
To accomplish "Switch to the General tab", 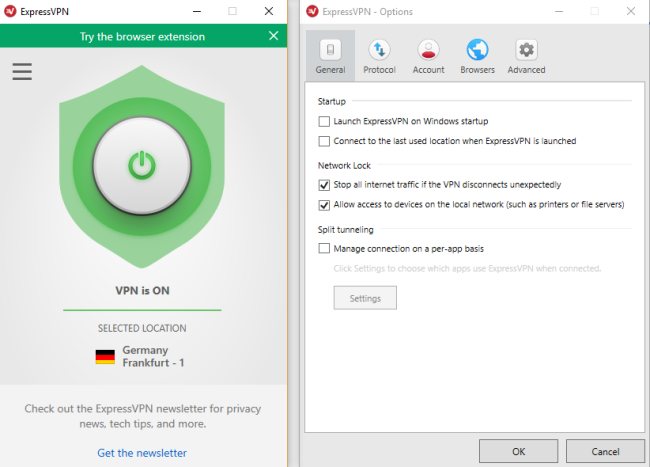I will (330, 56).
